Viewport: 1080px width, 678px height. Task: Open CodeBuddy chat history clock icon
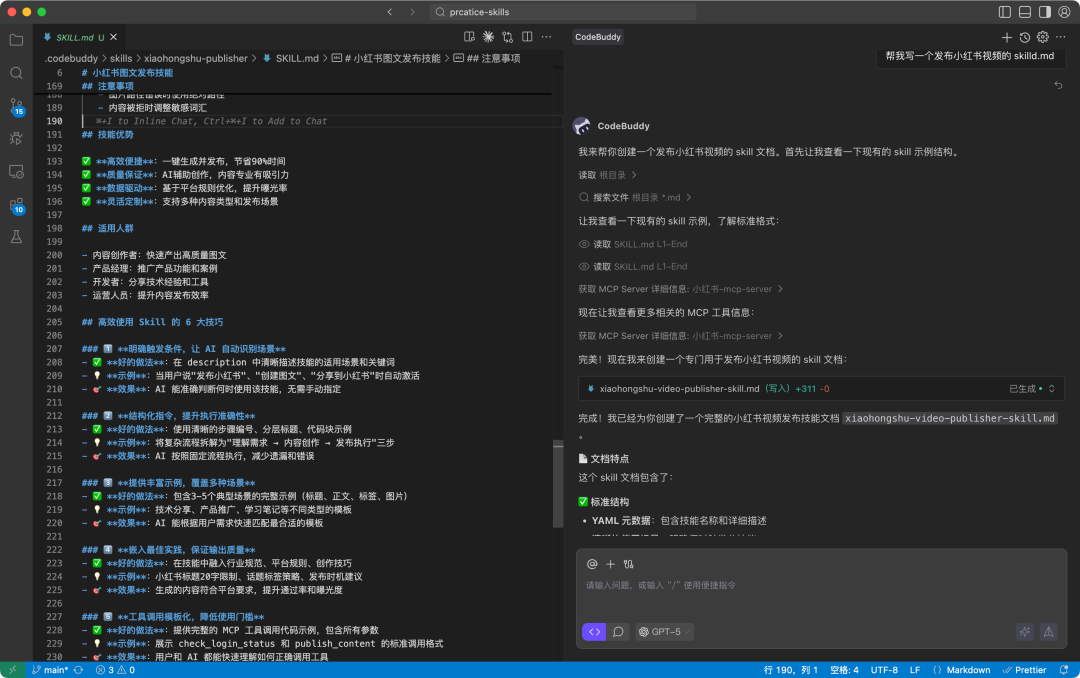[1025, 37]
